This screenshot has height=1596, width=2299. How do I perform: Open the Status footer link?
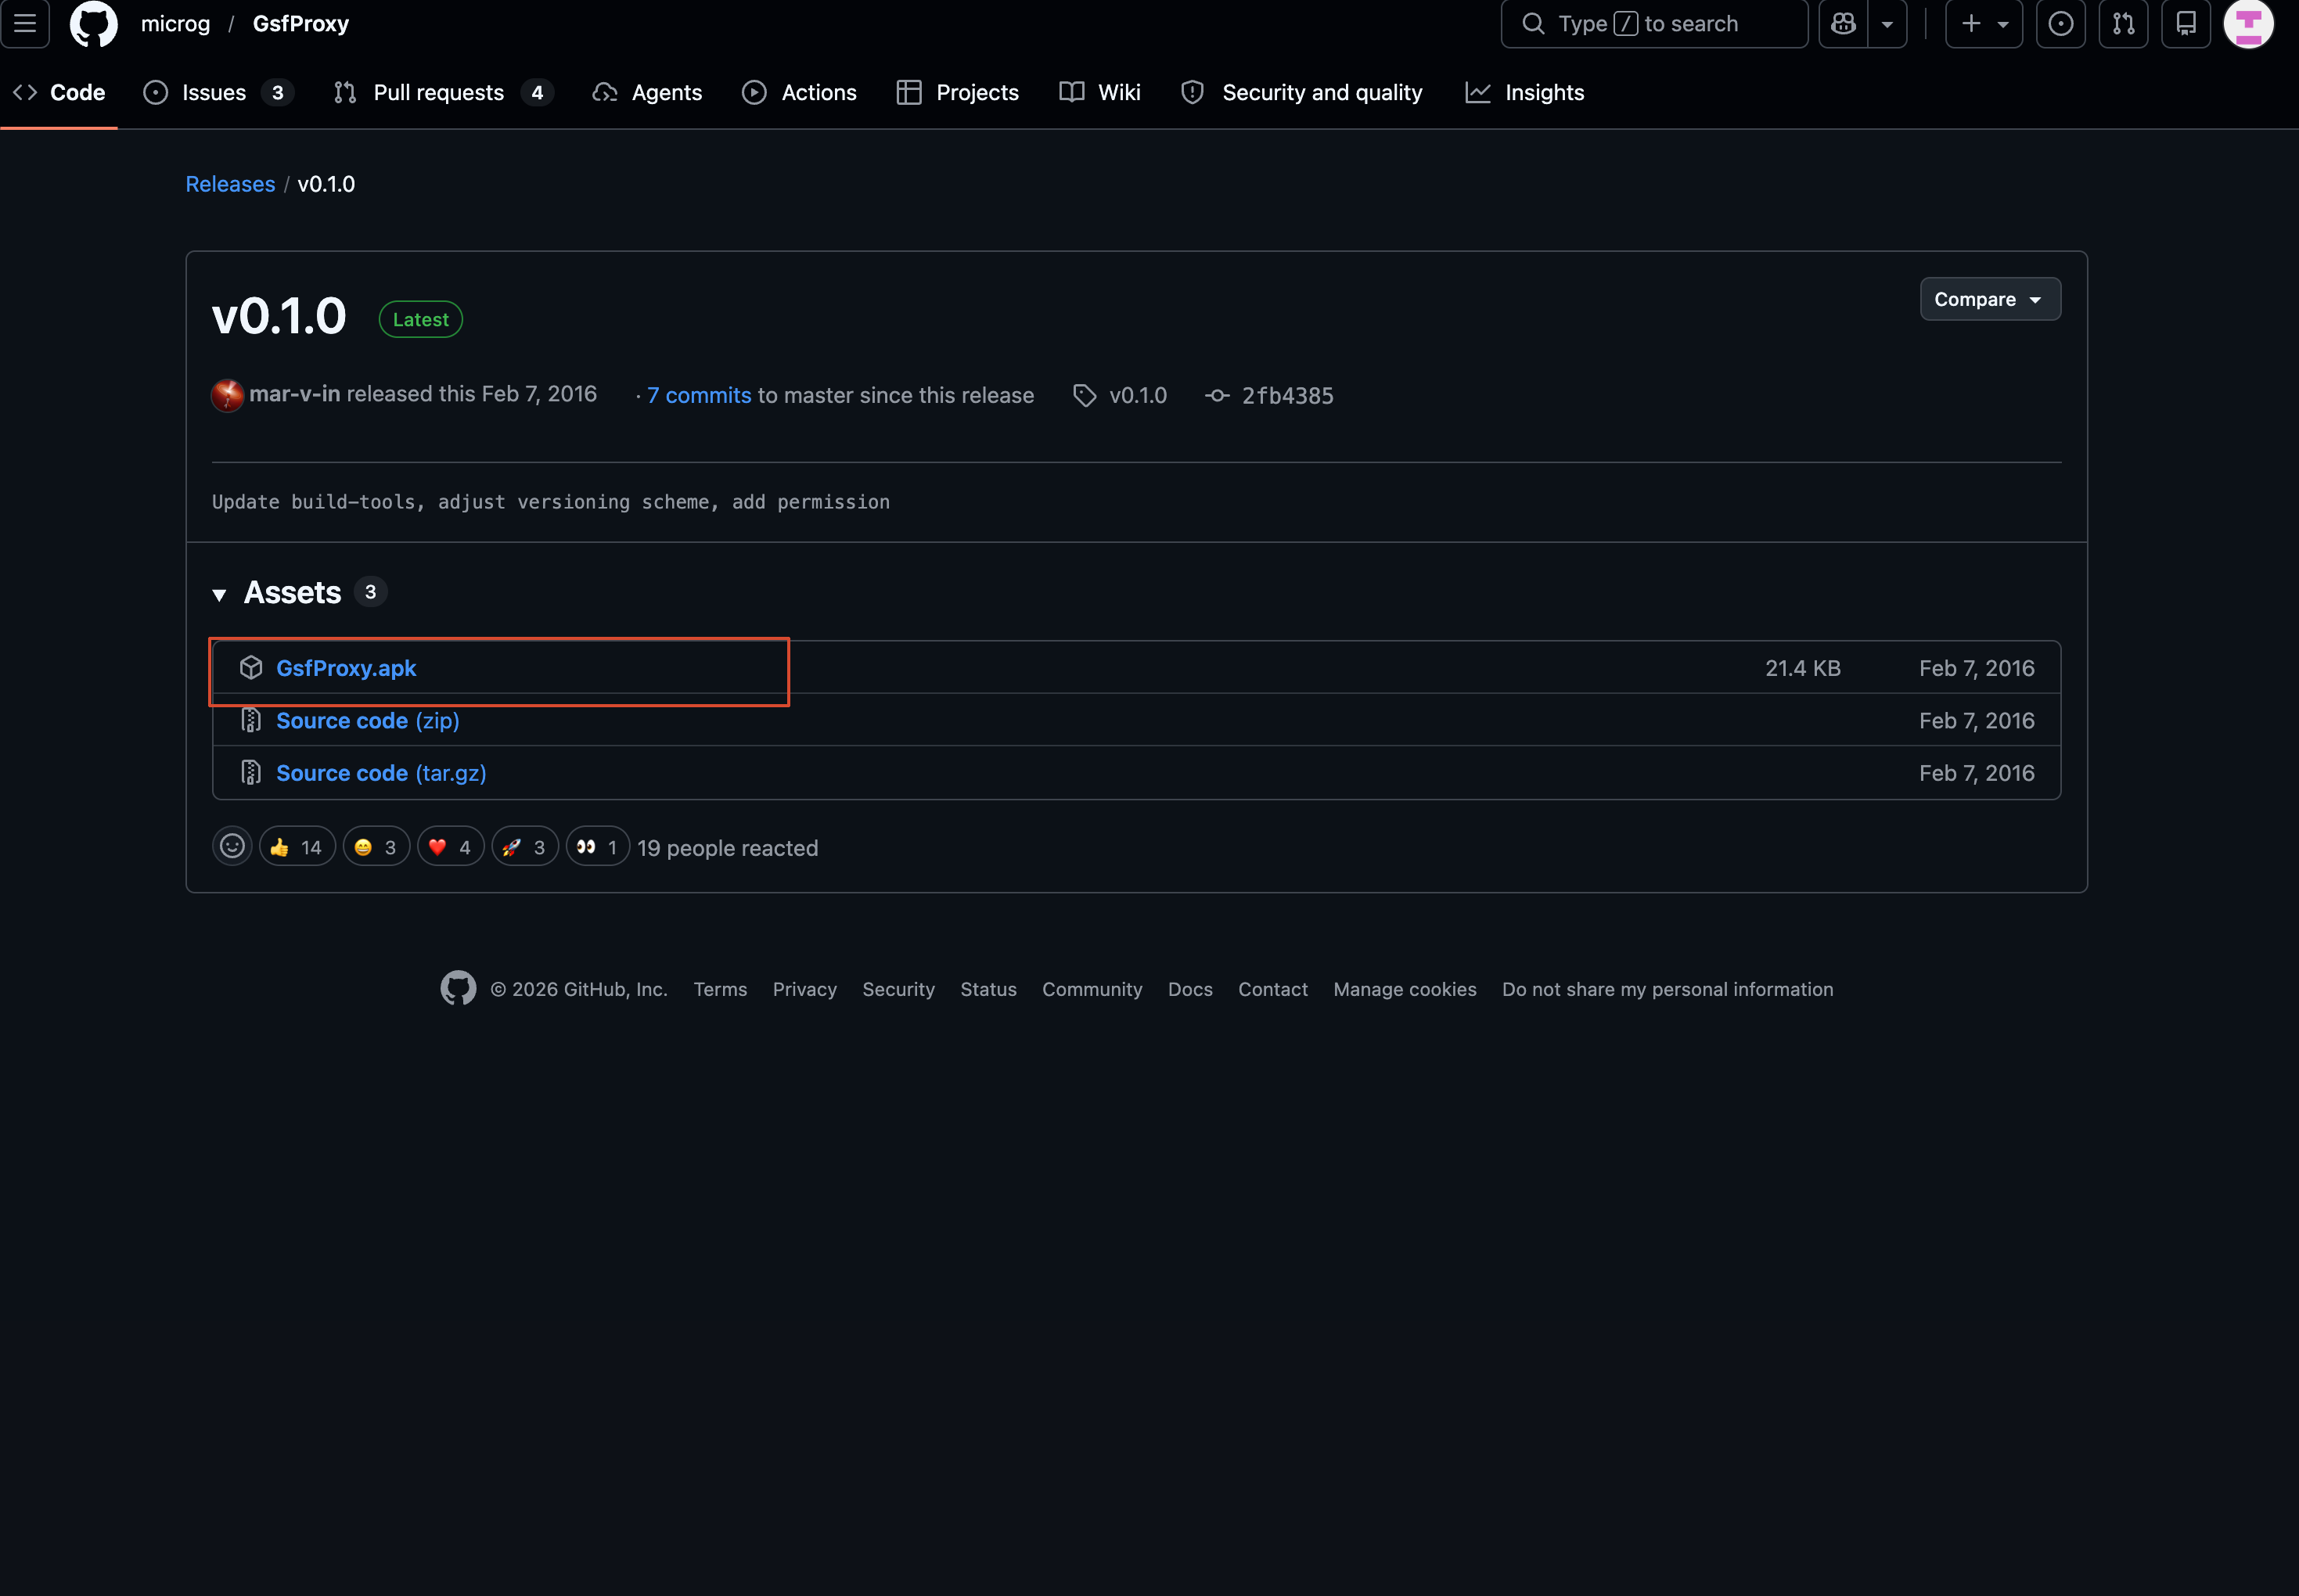coord(989,990)
